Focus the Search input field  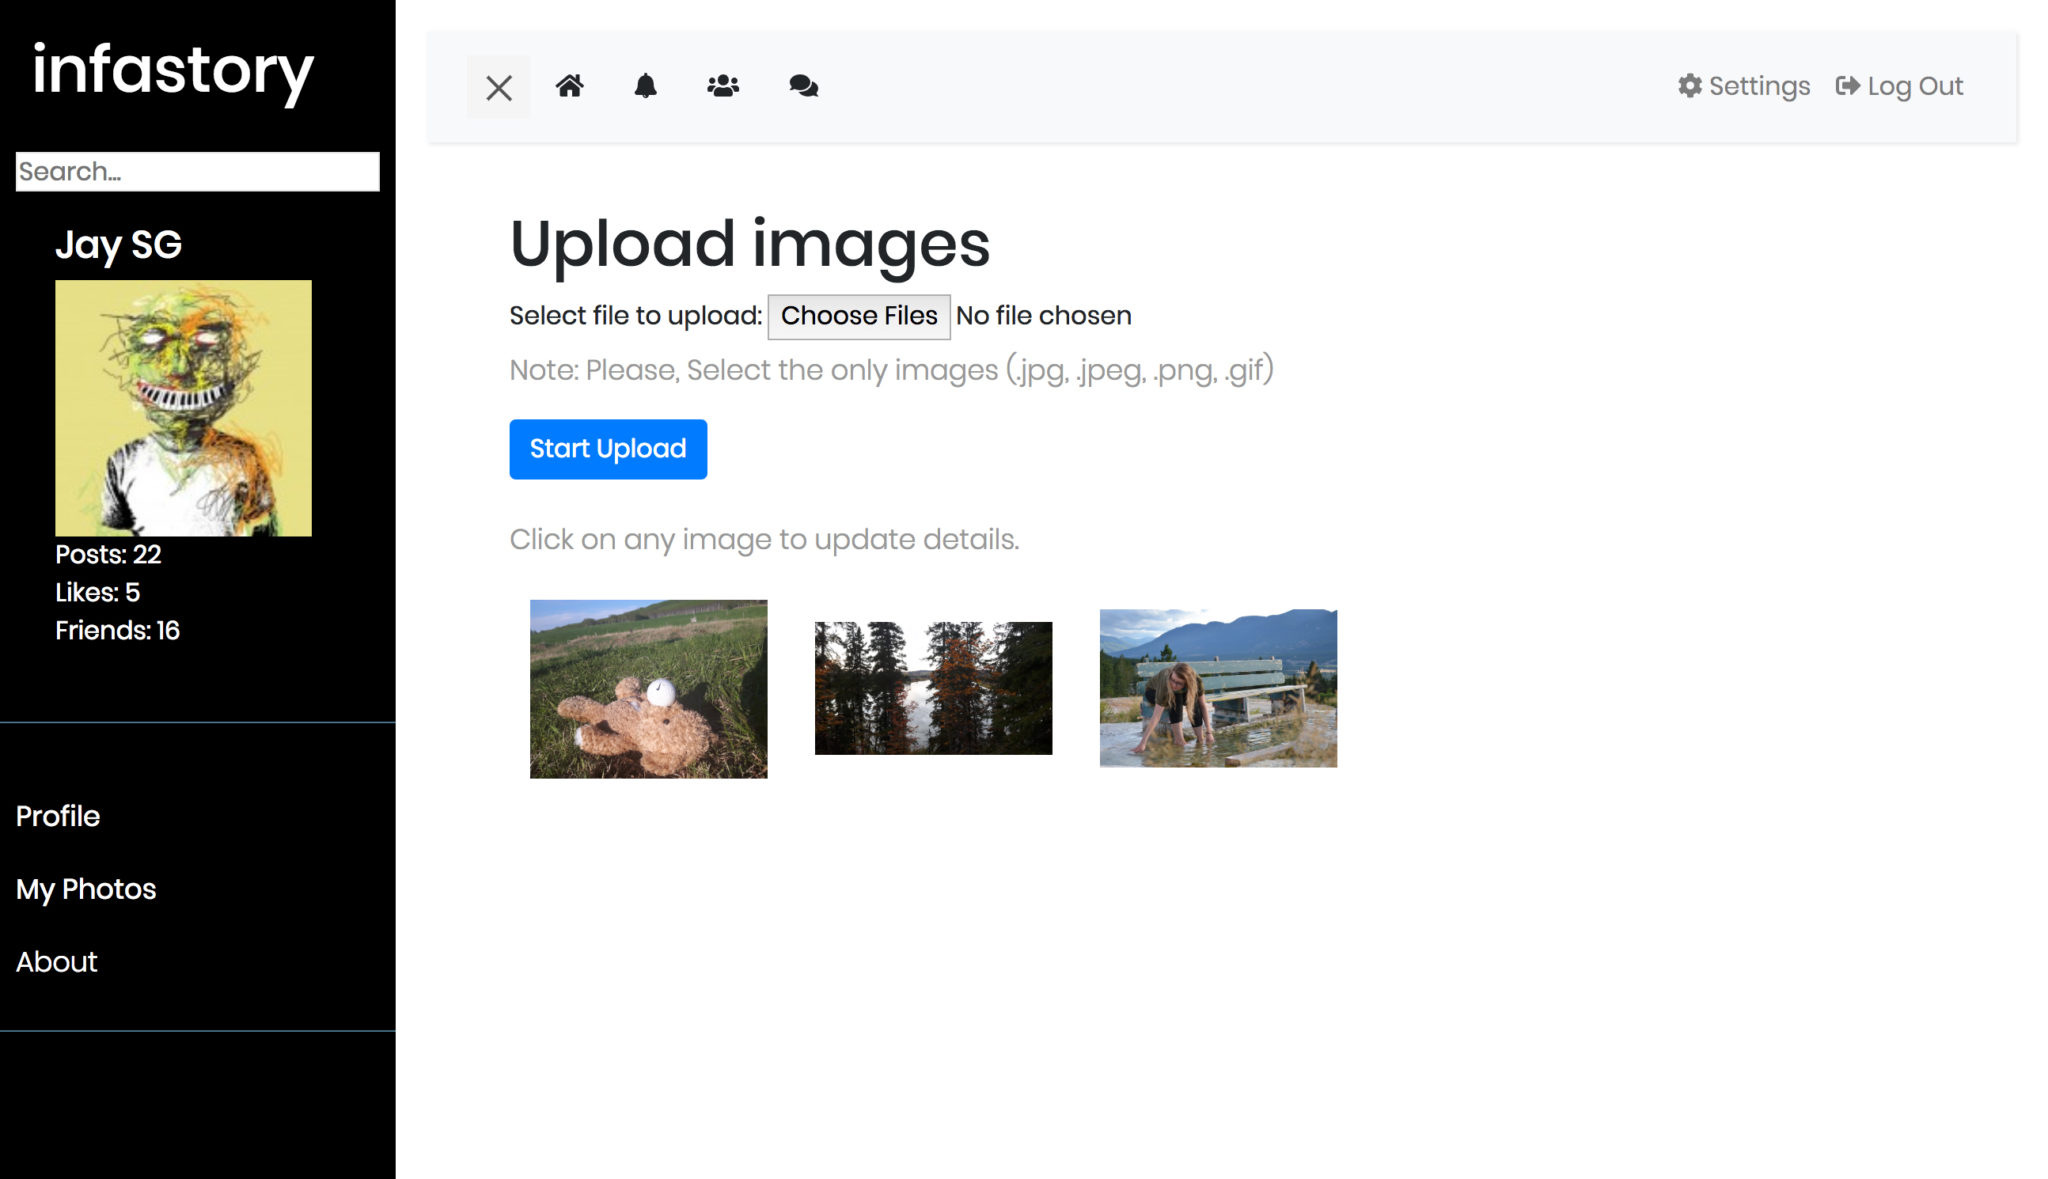(x=197, y=171)
